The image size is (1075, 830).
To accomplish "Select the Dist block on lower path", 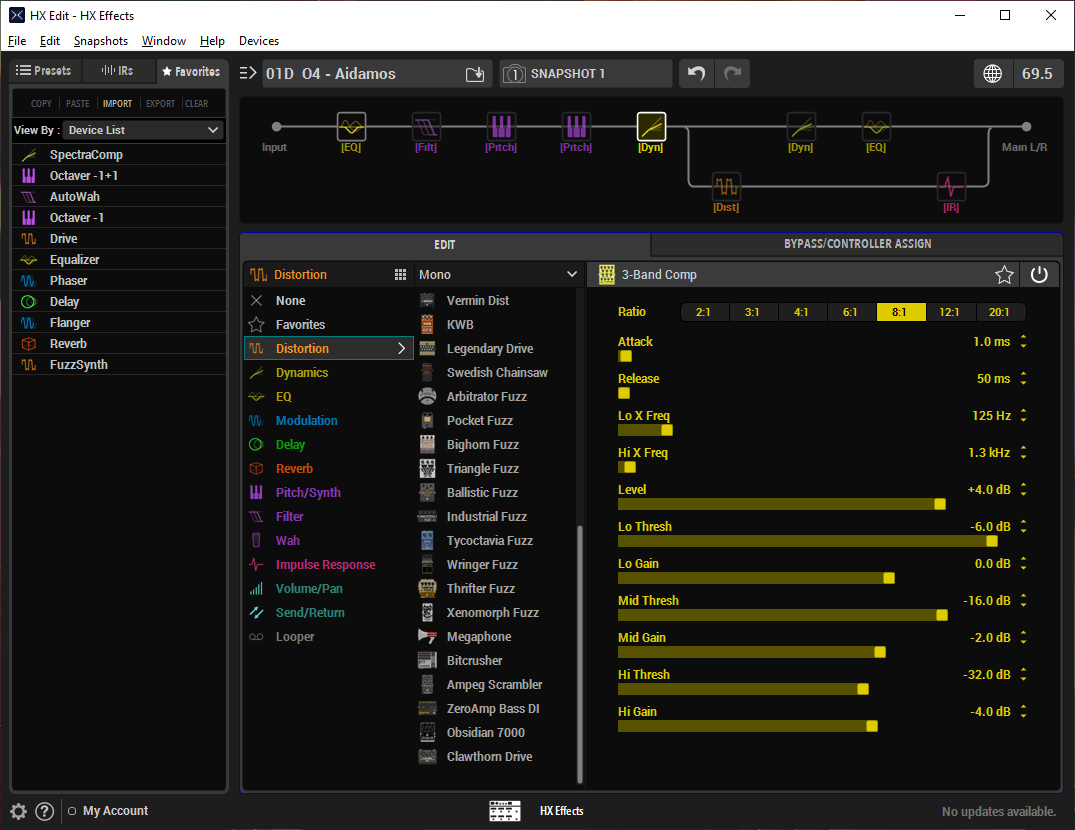I will pos(726,186).
